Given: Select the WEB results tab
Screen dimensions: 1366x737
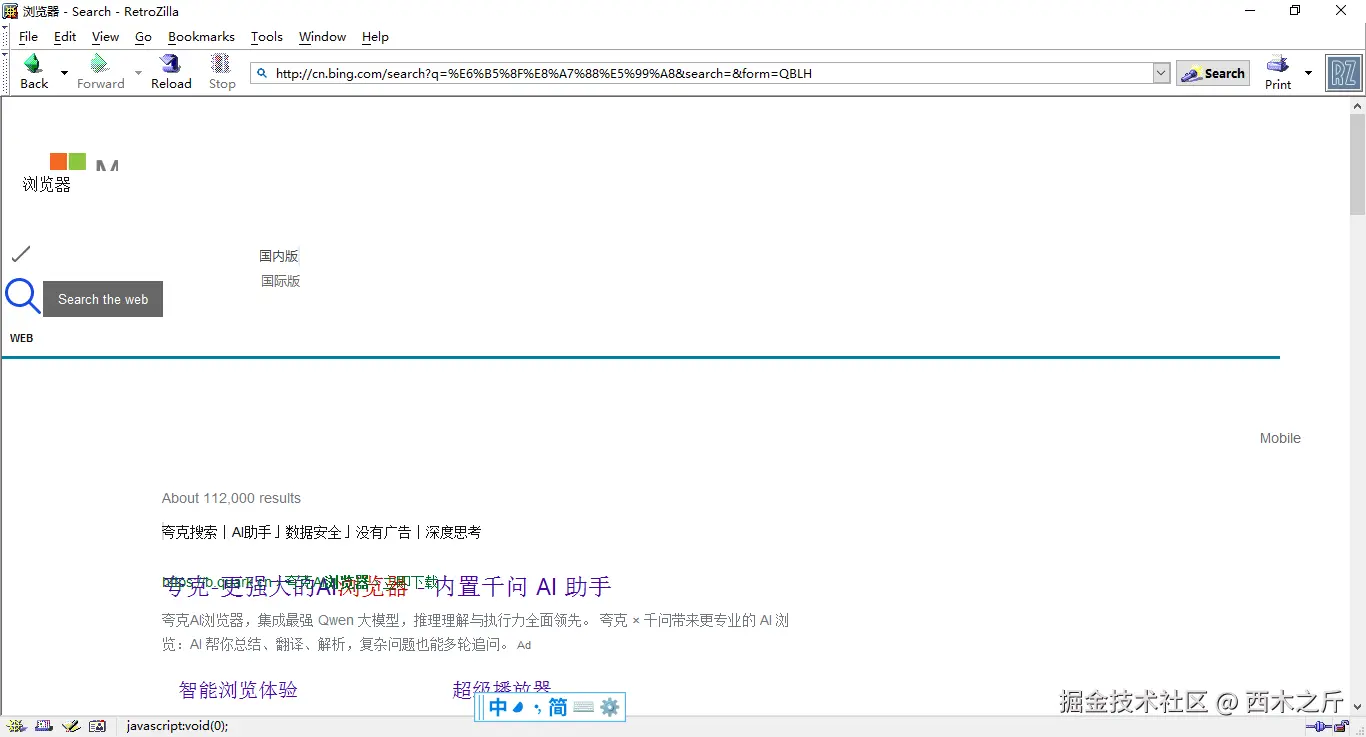Looking at the screenshot, I should tap(21, 338).
